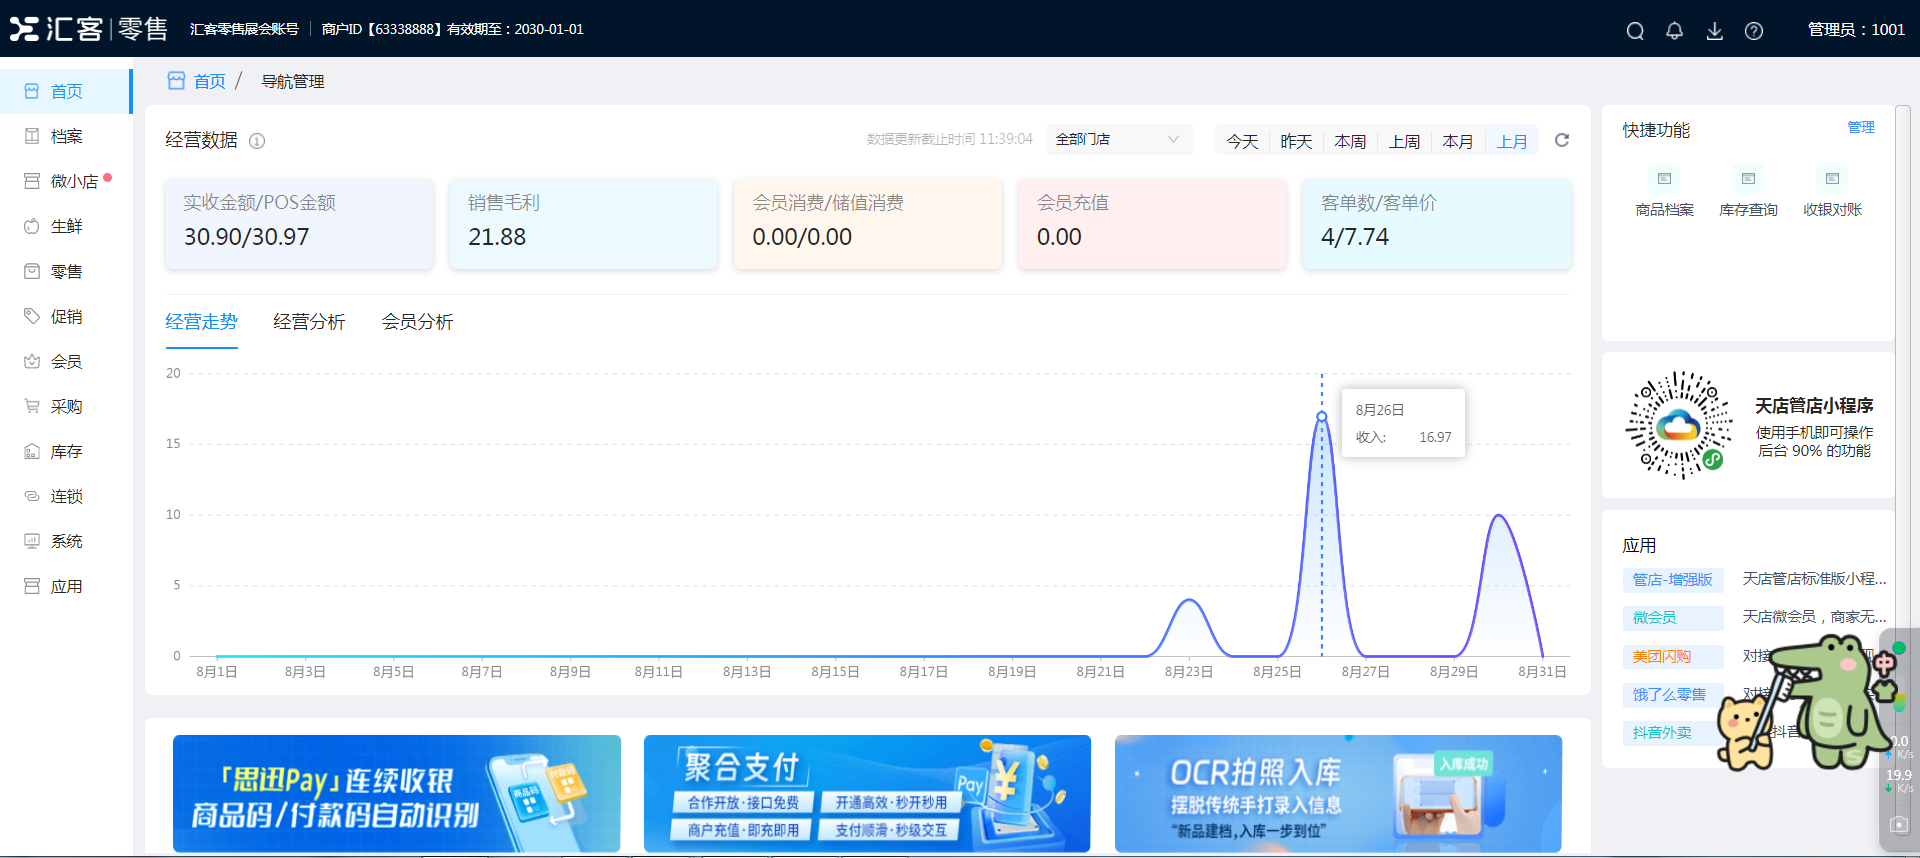Switch to the 会员分析 tab
The image size is (1920, 858).
(x=417, y=322)
